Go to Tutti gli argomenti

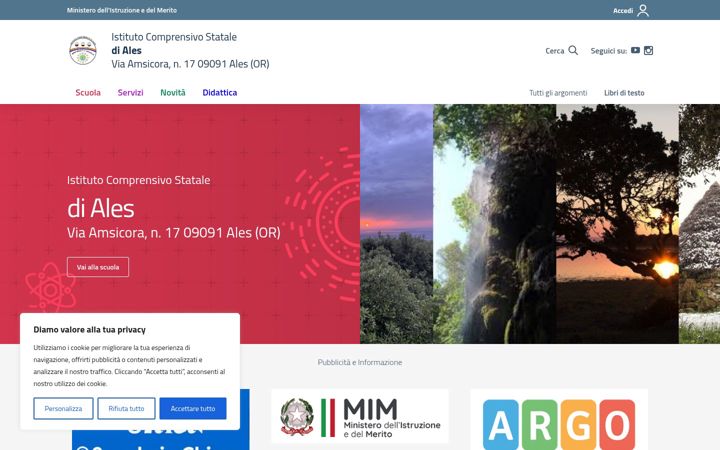point(558,93)
